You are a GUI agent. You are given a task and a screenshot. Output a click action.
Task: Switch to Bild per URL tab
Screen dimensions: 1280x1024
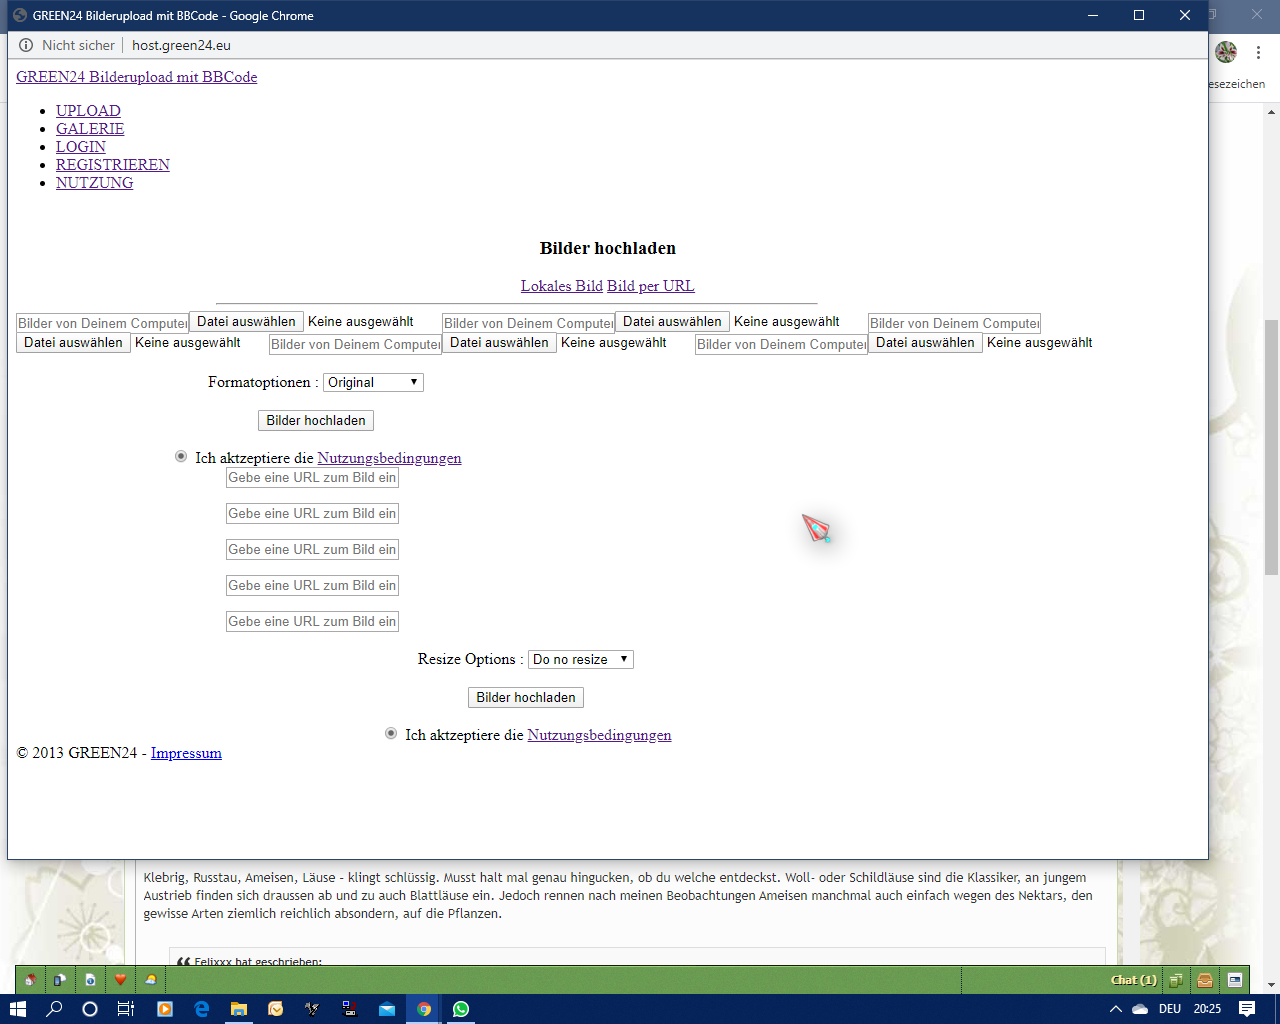pos(650,286)
